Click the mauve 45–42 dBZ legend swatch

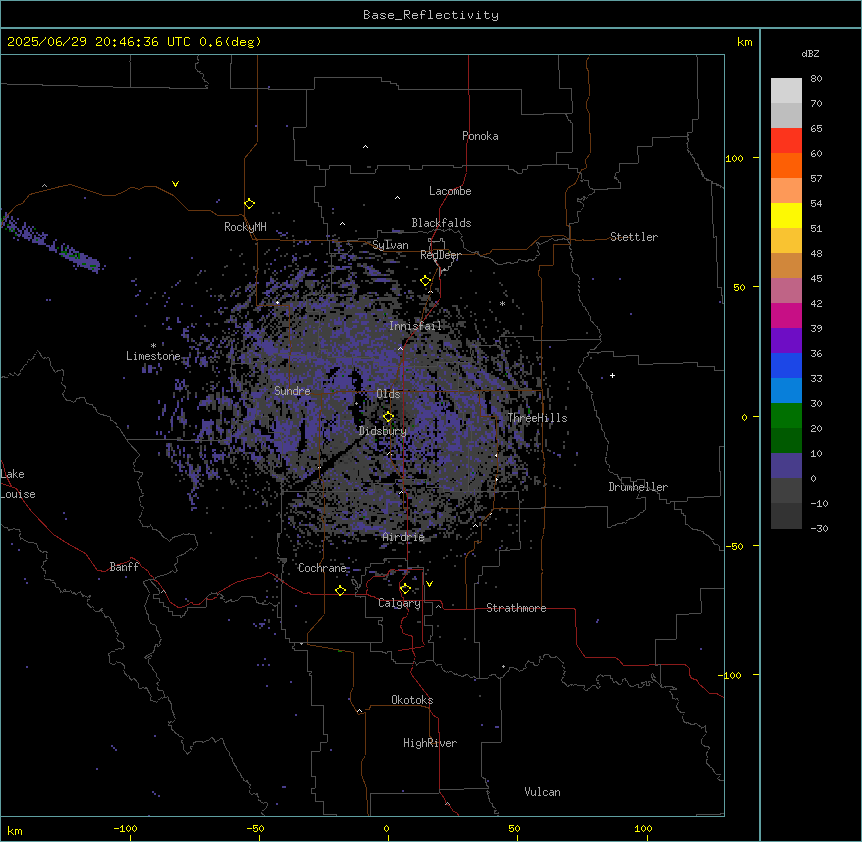[x=786, y=291]
